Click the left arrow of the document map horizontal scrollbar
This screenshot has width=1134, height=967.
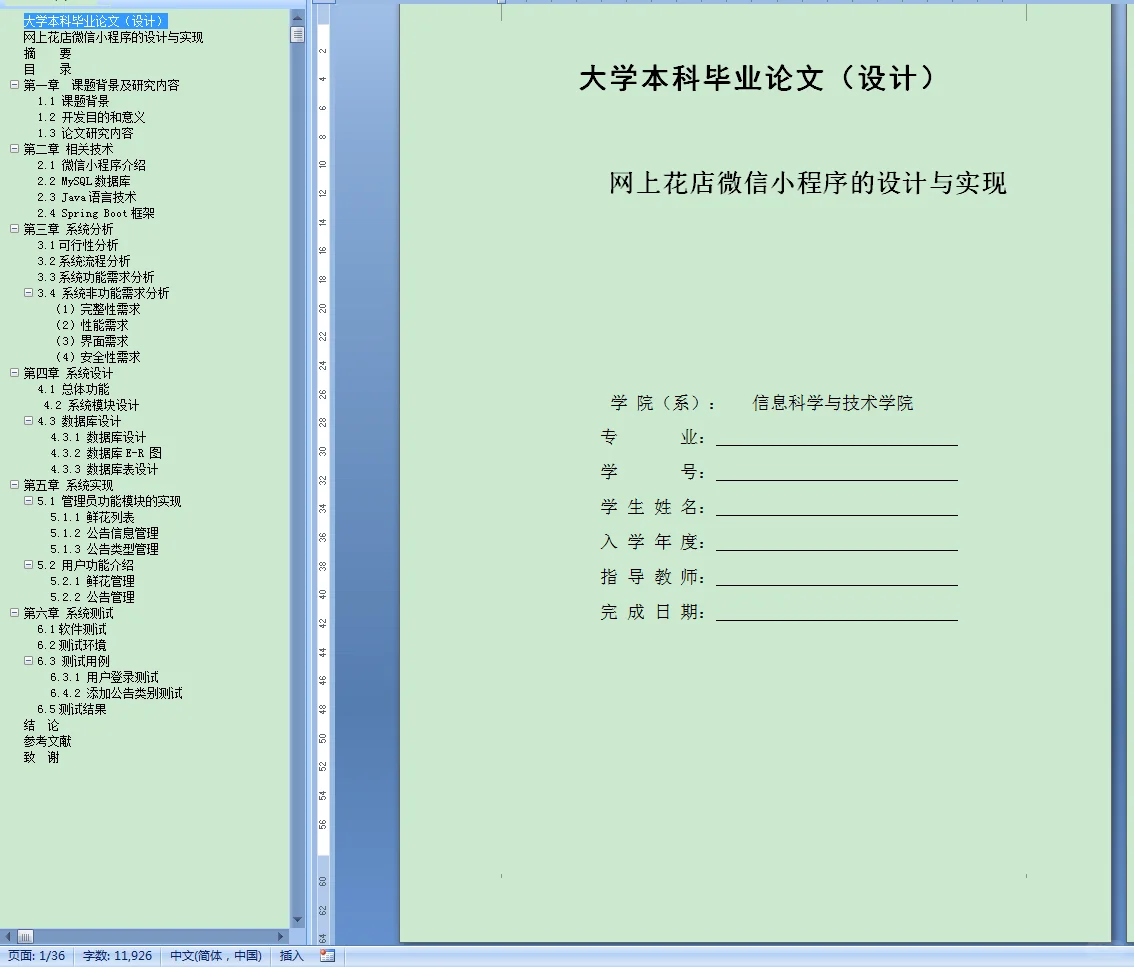tap(8, 934)
